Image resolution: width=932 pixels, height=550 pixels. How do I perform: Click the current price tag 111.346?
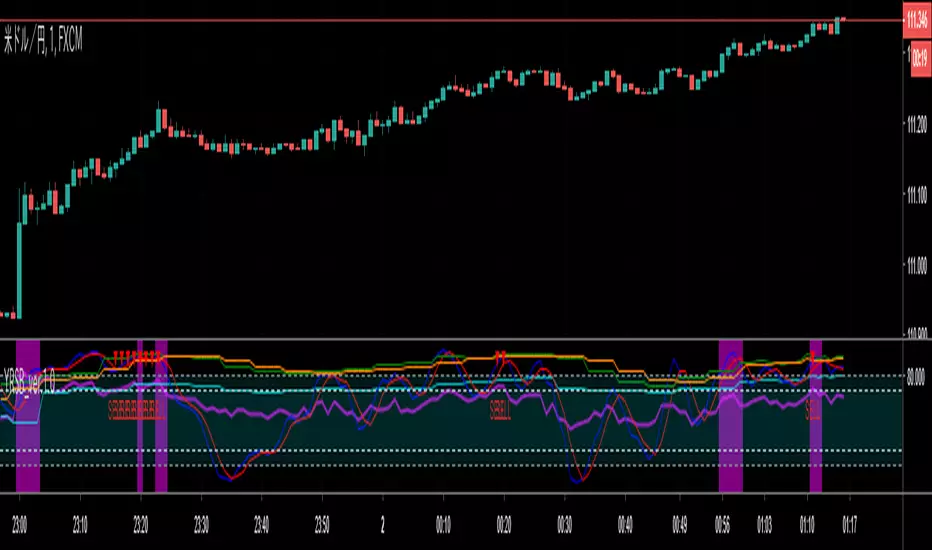(917, 20)
